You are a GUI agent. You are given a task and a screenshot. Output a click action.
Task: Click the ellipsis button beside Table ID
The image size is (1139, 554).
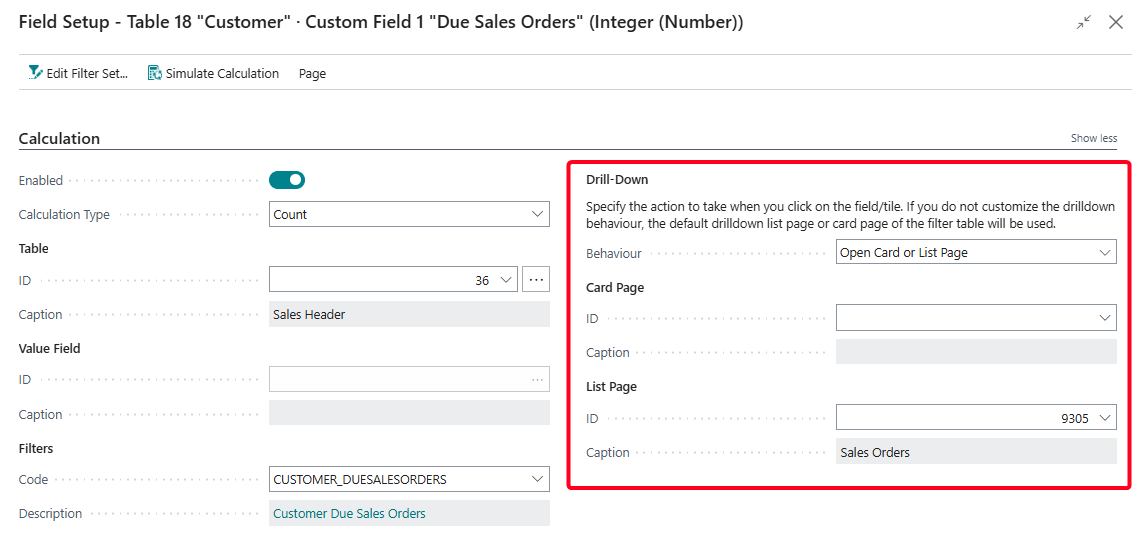point(536,280)
